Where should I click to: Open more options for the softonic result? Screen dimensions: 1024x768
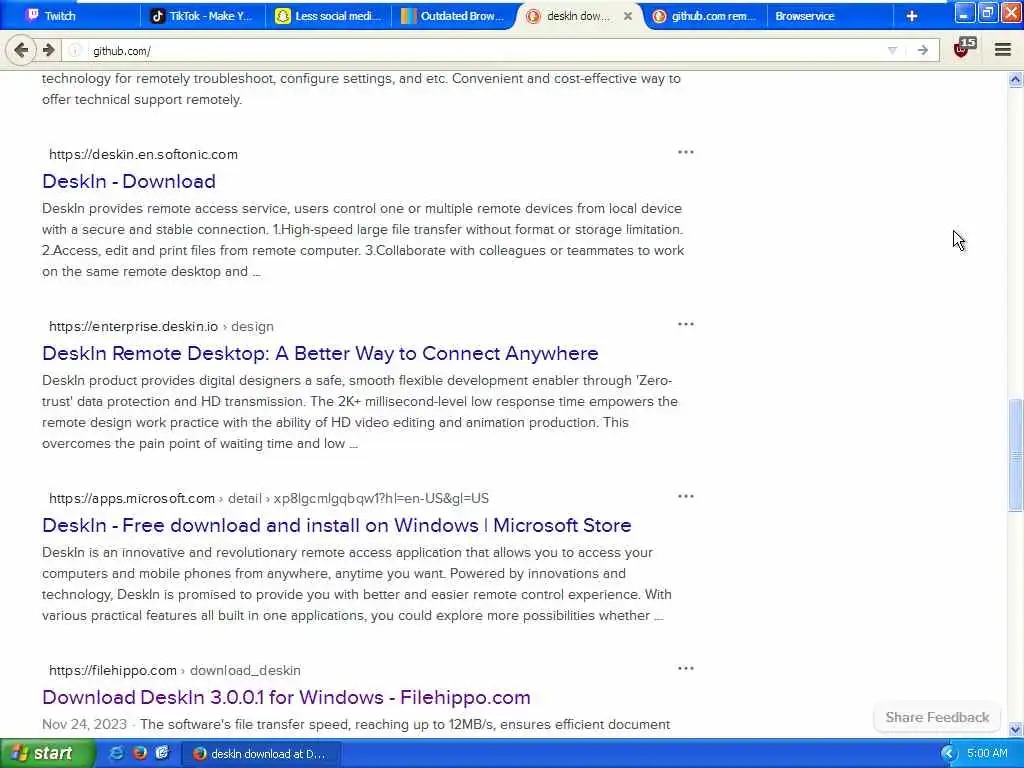click(x=685, y=152)
